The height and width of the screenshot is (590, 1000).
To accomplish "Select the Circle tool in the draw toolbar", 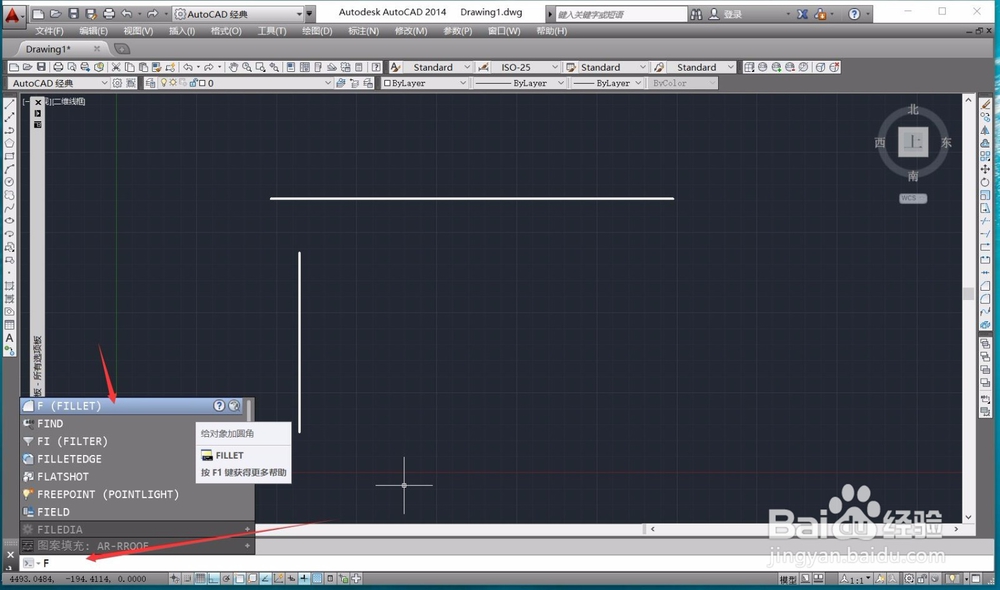I will point(10,182).
